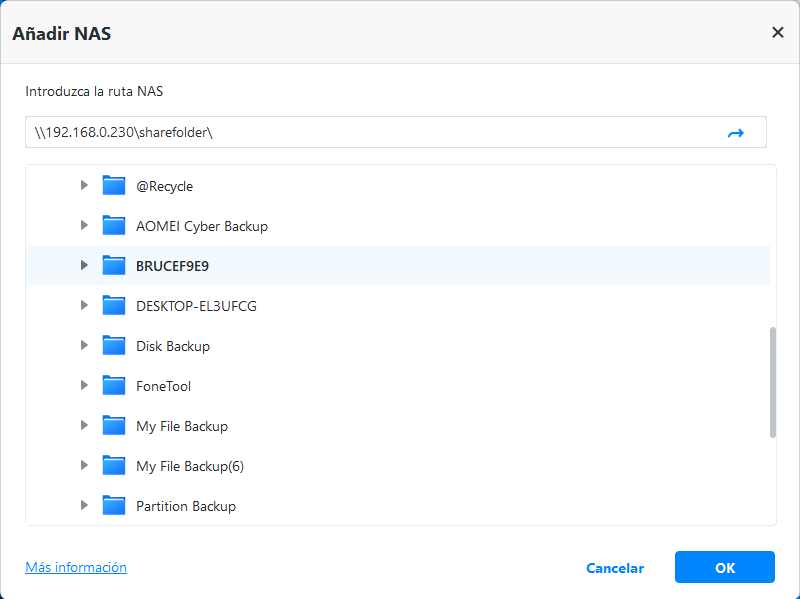The height and width of the screenshot is (599, 800).
Task: Open the Más información link
Action: tap(76, 567)
